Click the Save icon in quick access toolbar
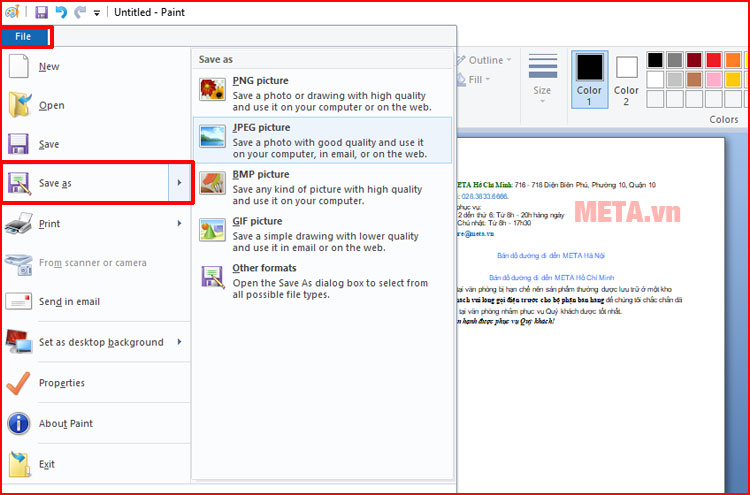Viewport: 750px width, 495px height. (41, 13)
